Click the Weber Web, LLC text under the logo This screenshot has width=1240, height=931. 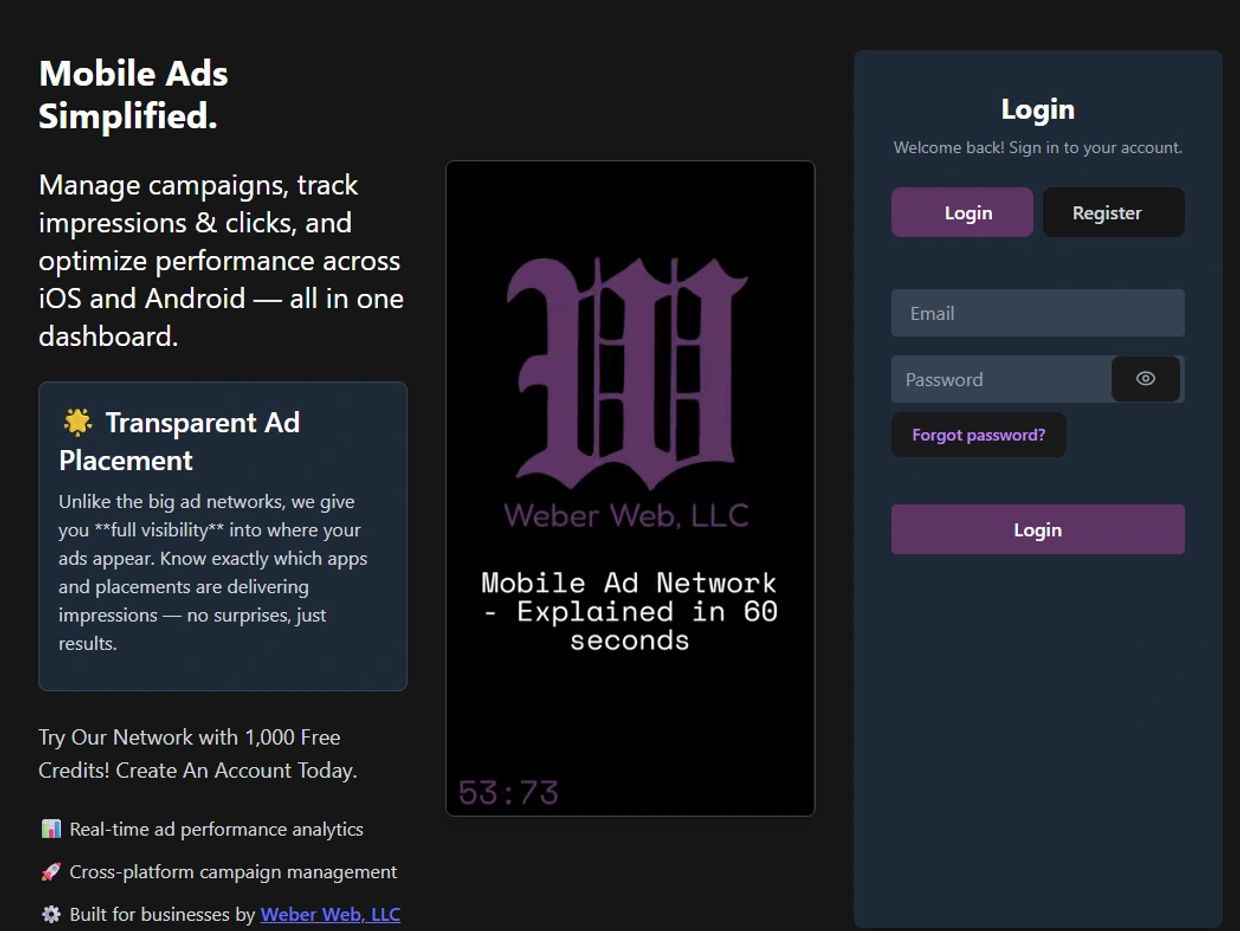[x=630, y=515]
